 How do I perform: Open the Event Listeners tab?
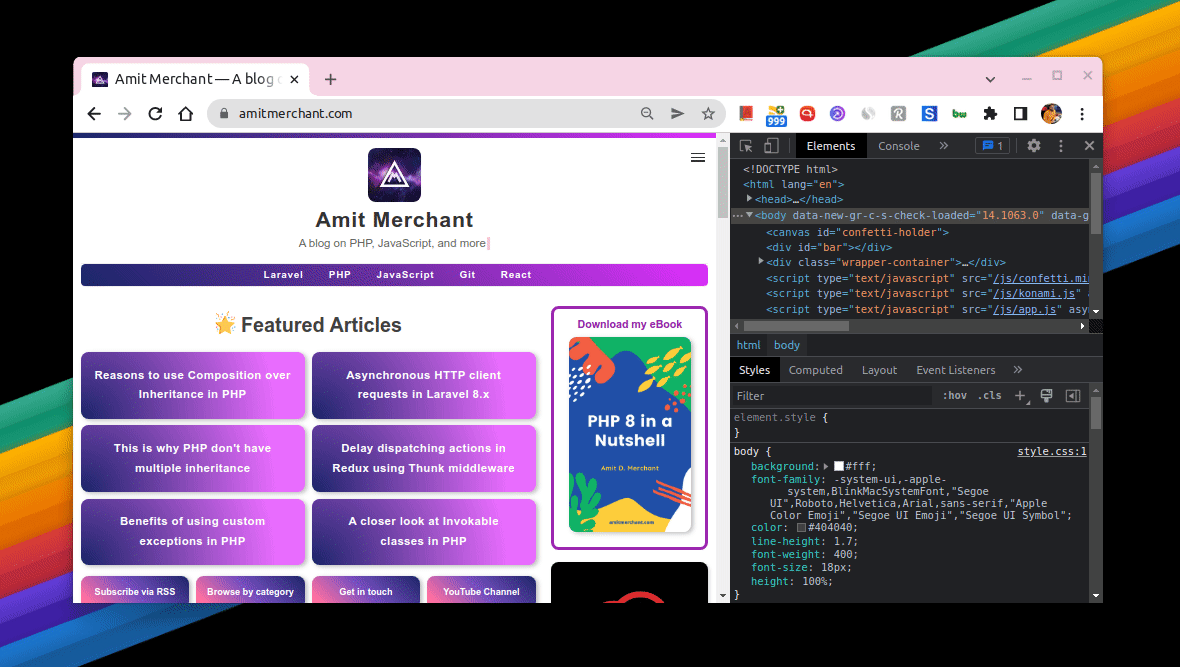coord(955,370)
